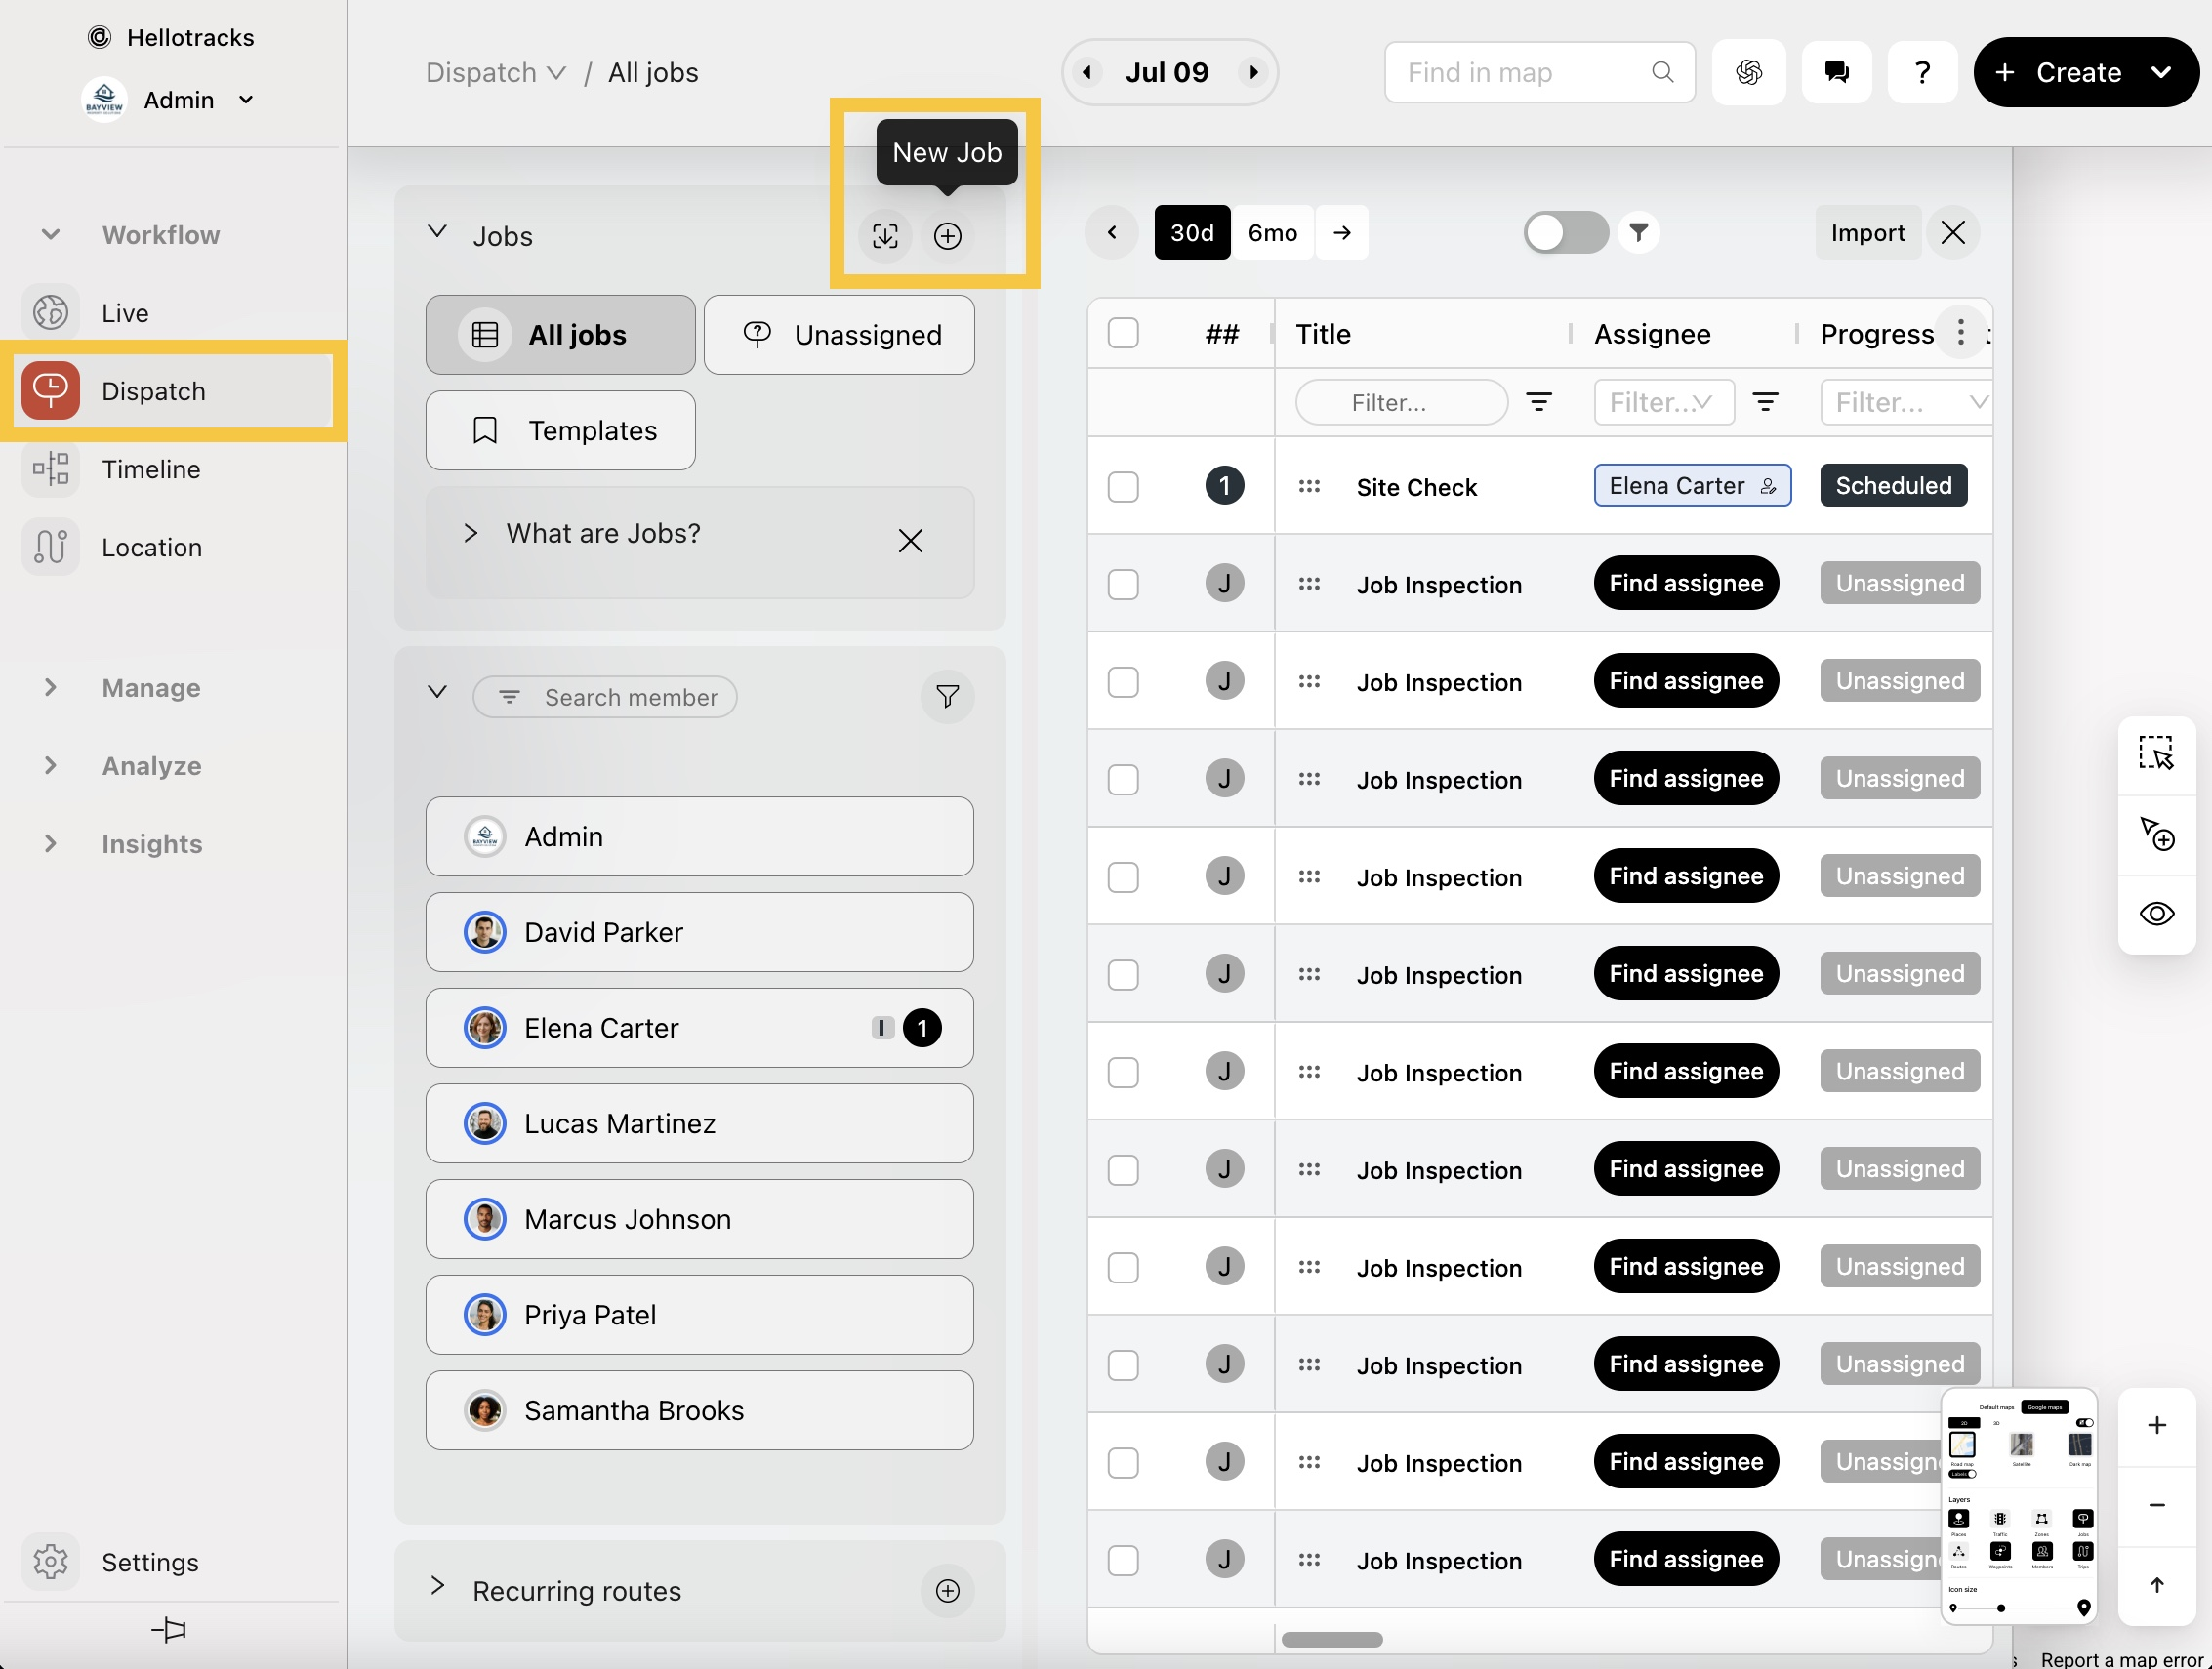Select the Unassigned tab
The width and height of the screenshot is (2212, 1669).
point(838,335)
